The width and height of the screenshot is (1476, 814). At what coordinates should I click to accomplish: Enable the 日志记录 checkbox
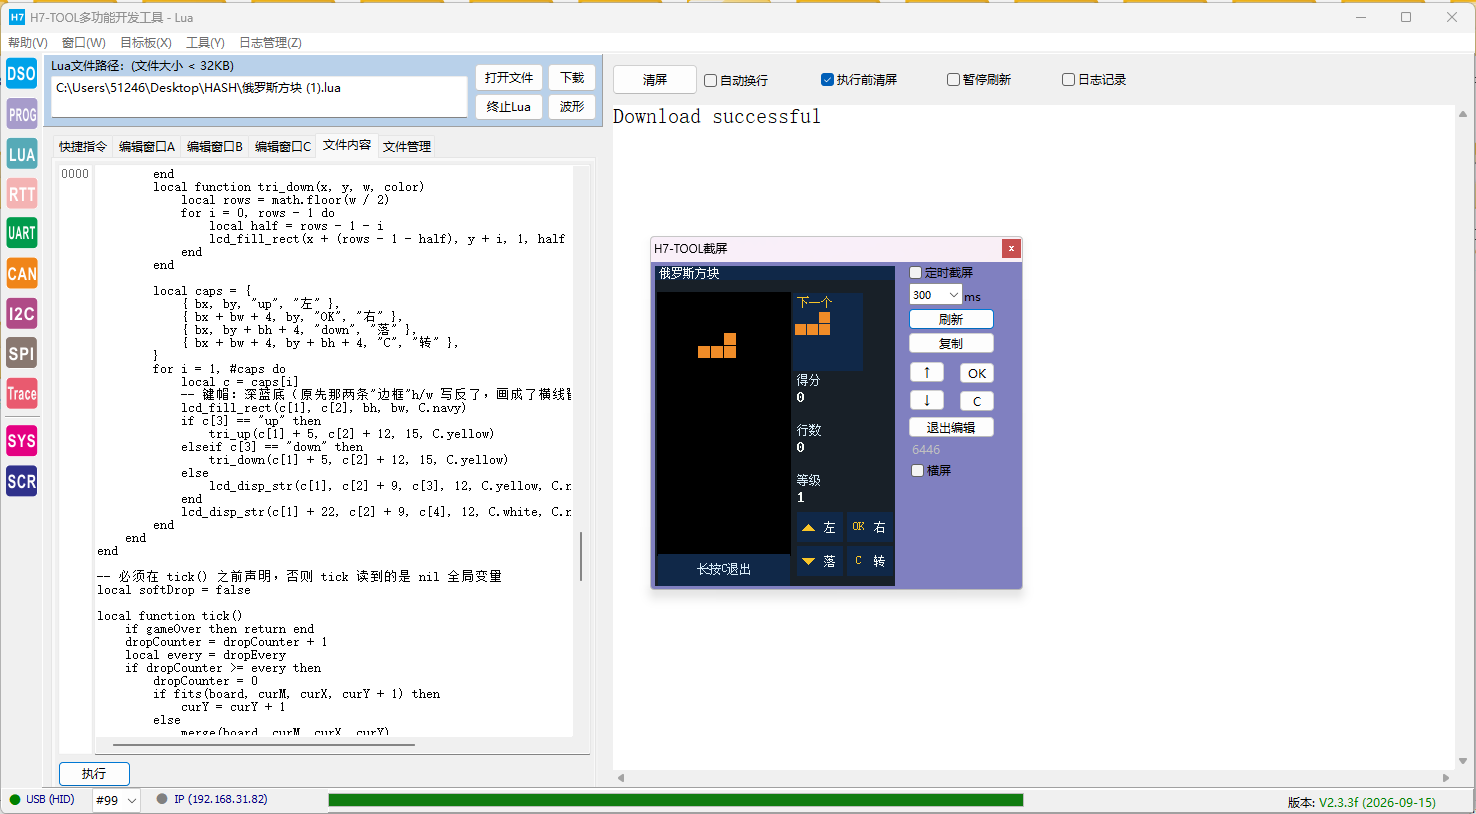coord(1068,79)
